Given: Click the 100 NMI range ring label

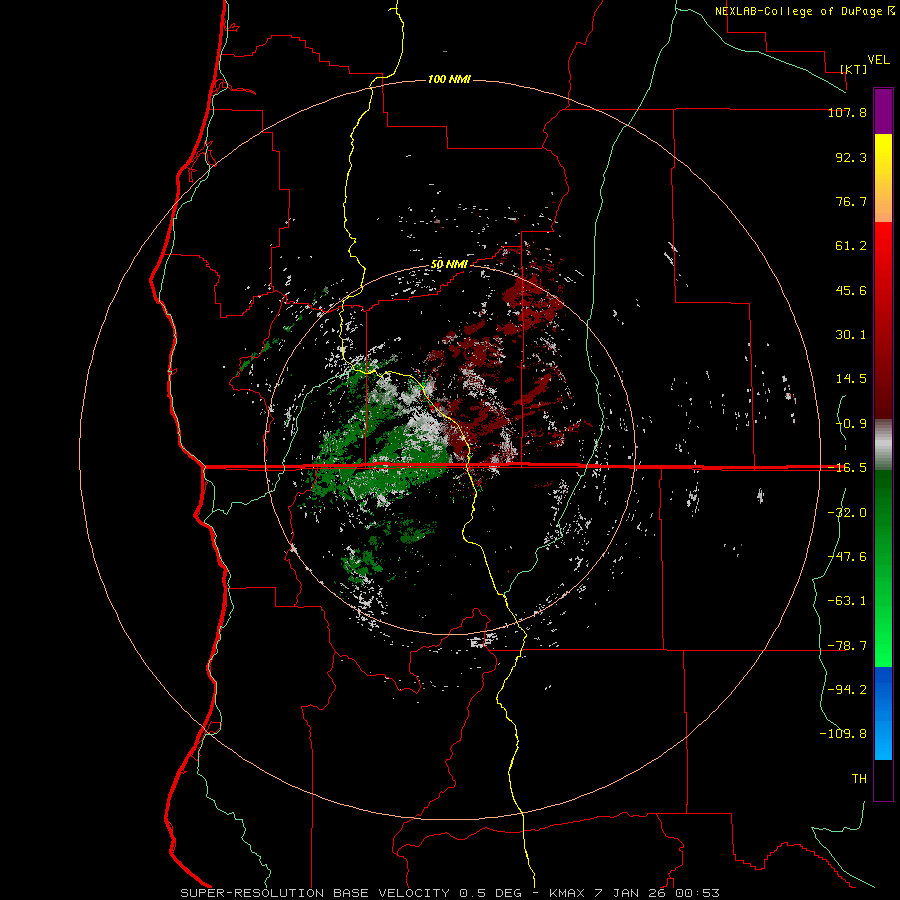Looking at the screenshot, I should 449,79.
